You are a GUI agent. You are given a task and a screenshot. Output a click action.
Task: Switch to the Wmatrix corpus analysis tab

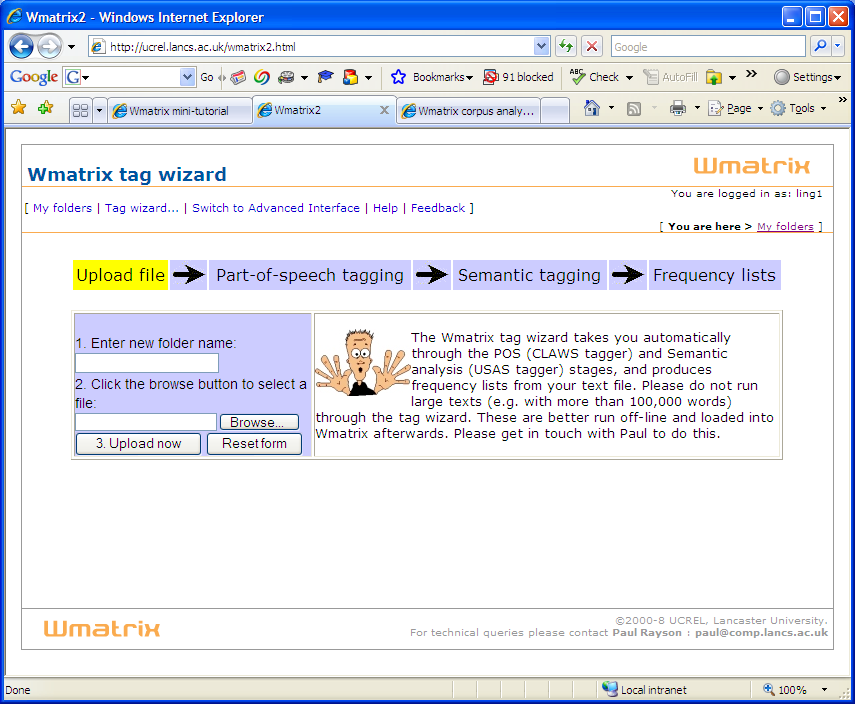[470, 111]
